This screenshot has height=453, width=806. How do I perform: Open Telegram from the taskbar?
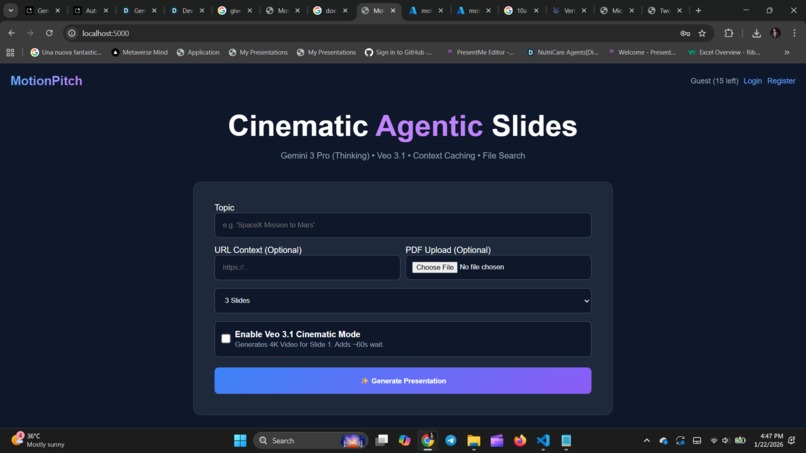click(x=451, y=441)
